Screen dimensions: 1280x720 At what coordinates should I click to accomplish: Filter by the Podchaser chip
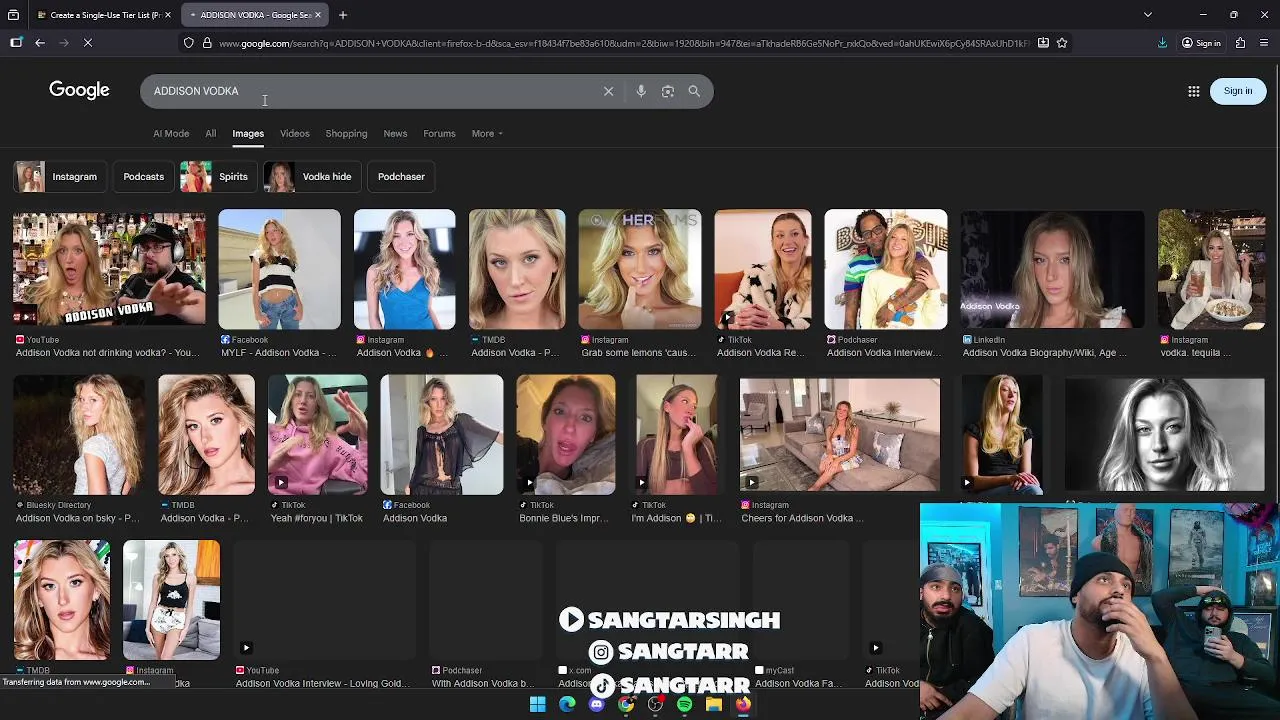point(401,177)
